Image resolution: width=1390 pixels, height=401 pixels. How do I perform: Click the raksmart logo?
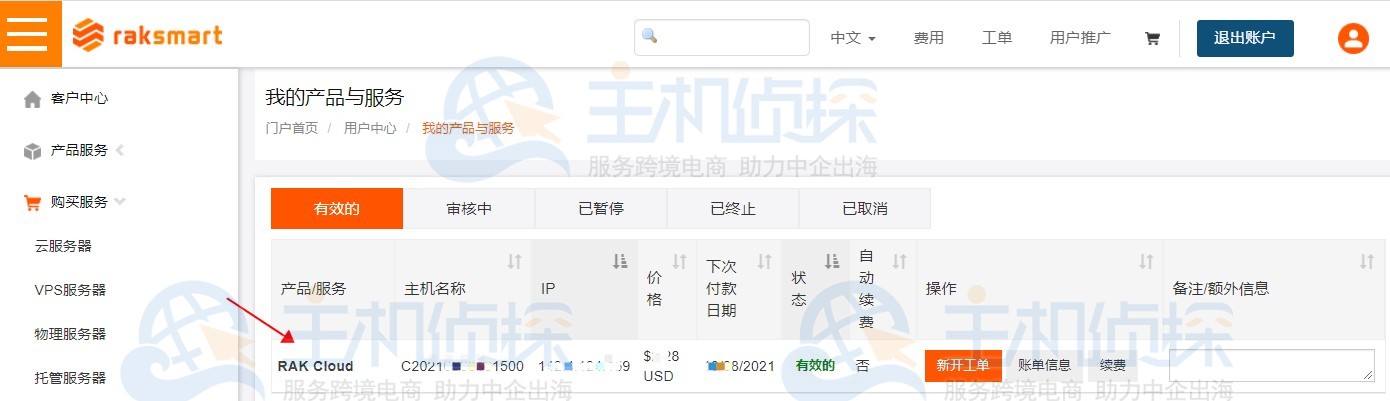pos(148,35)
